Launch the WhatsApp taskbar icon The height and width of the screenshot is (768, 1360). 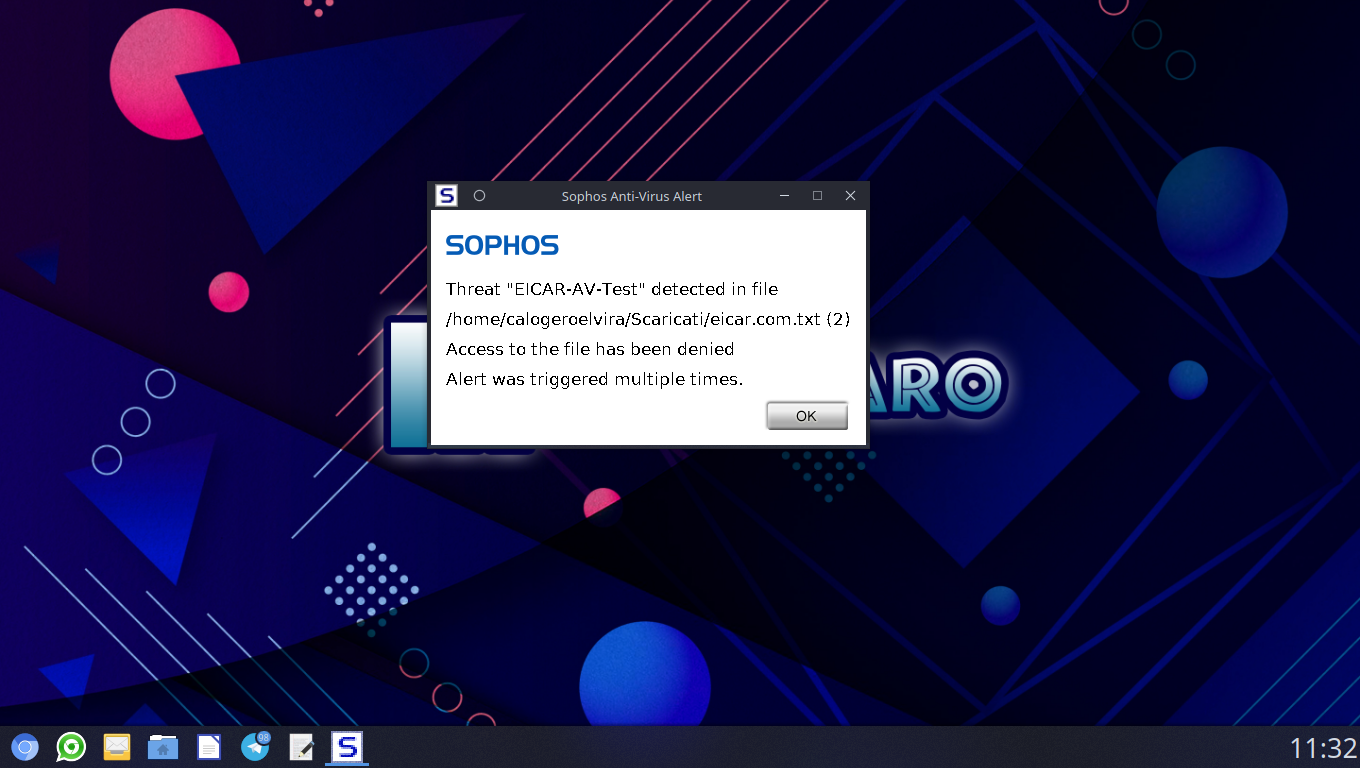pyautogui.click(x=71, y=747)
